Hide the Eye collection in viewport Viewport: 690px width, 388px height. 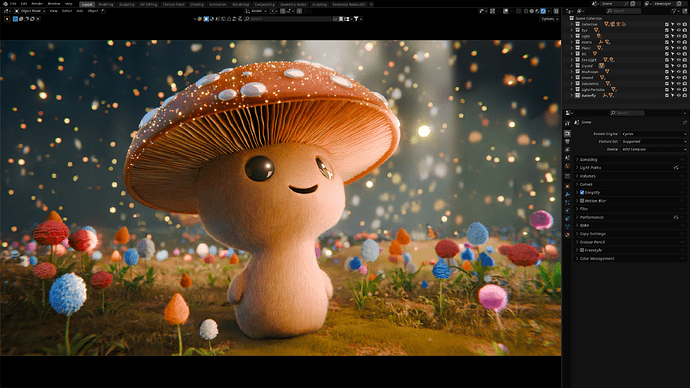coord(679,30)
